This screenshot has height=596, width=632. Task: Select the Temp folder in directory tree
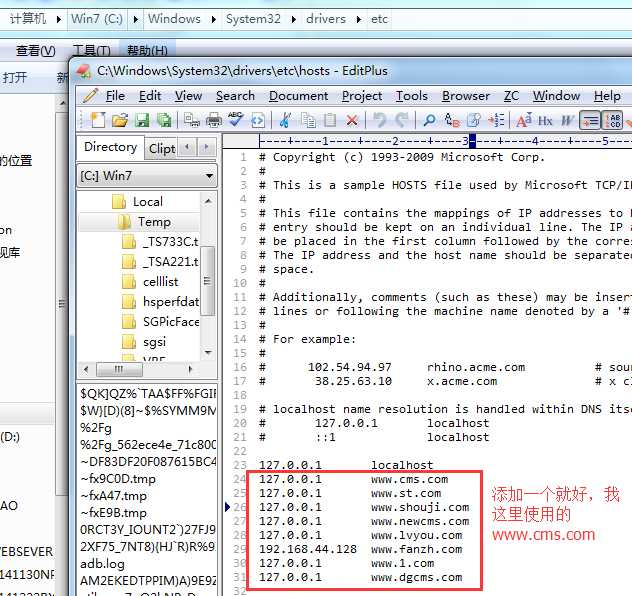tap(154, 222)
